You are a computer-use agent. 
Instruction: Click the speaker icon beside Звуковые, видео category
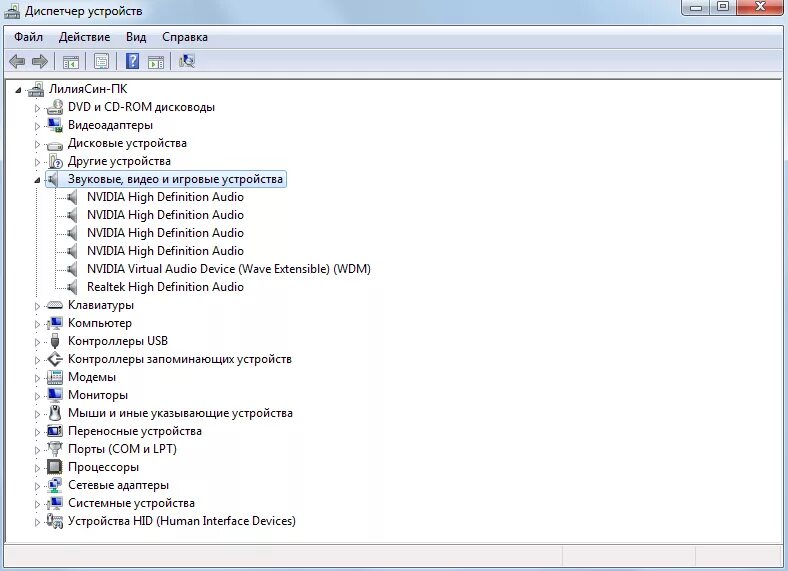pos(53,179)
